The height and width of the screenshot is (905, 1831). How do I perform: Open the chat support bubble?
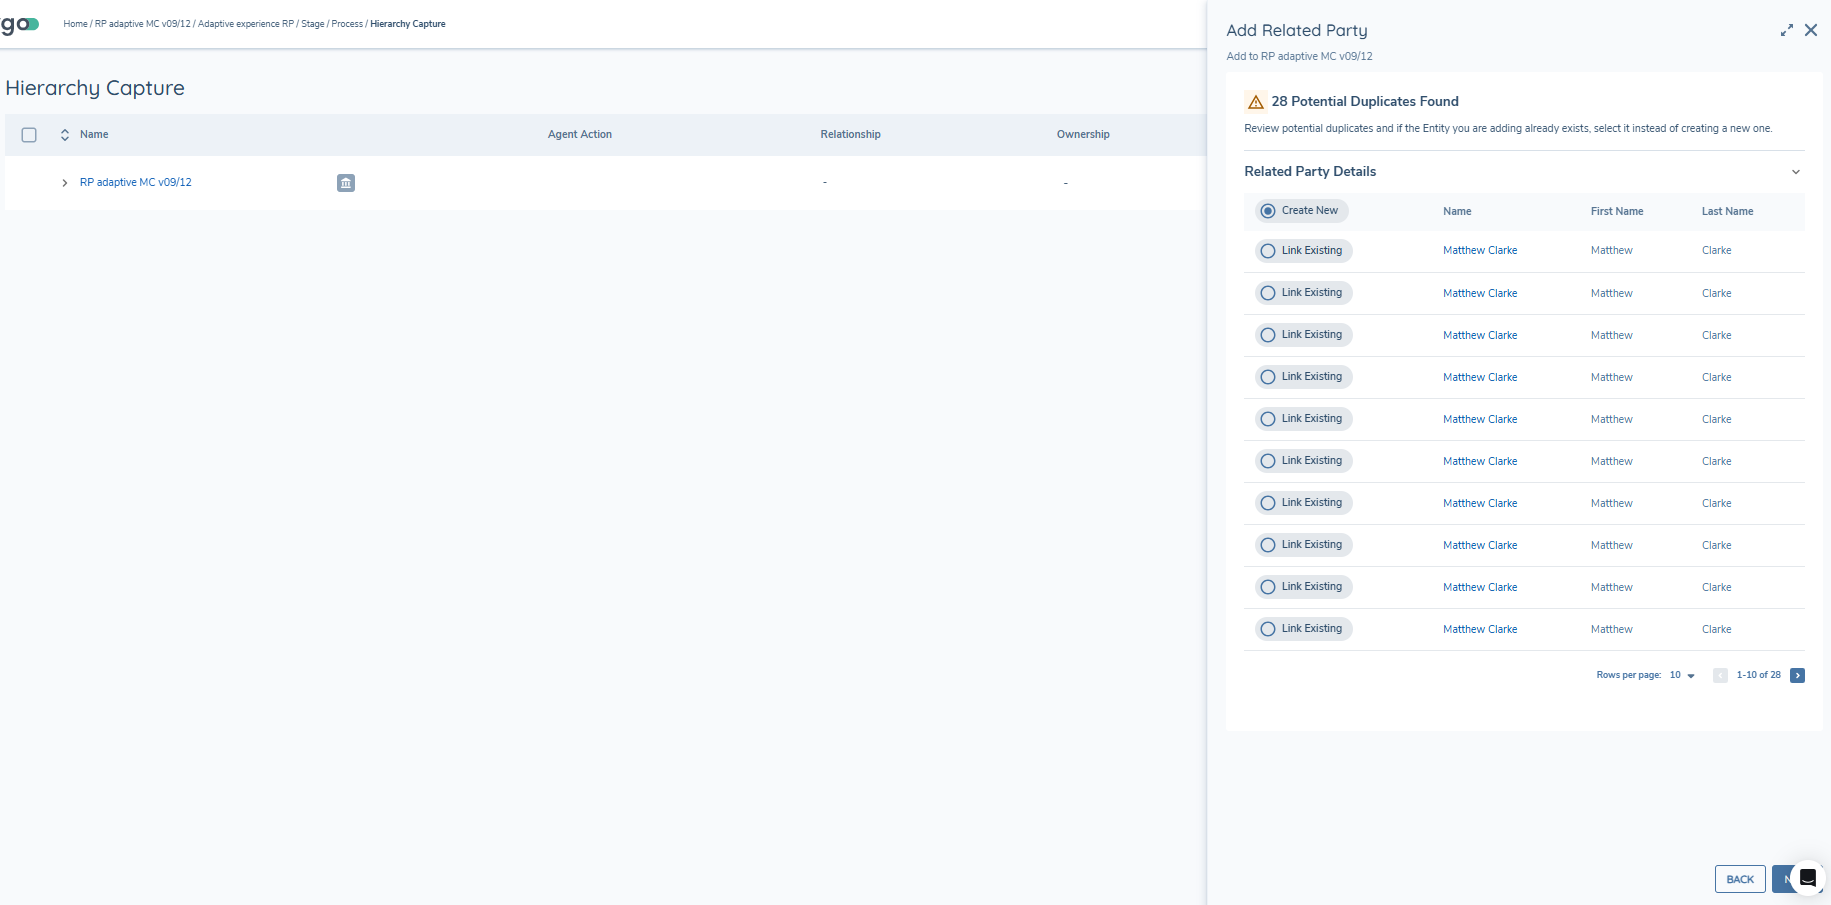point(1807,878)
